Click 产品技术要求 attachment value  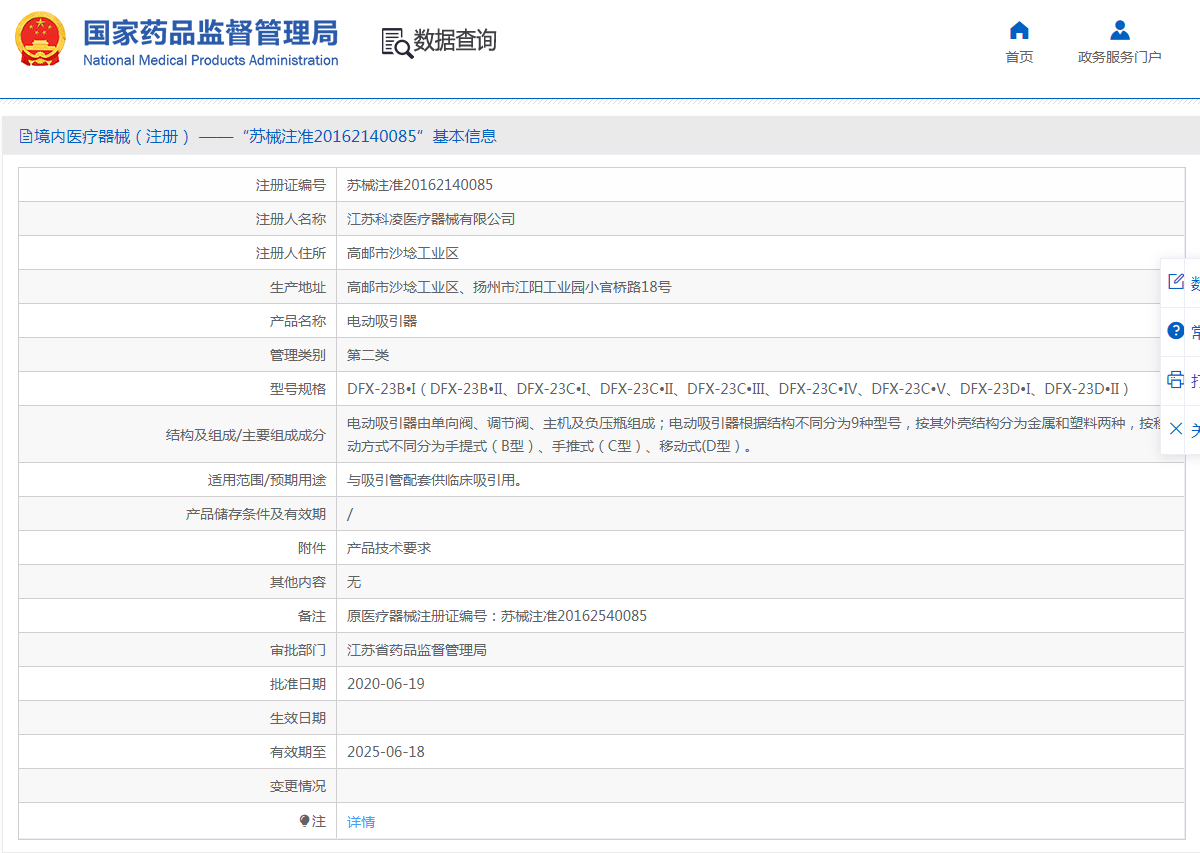point(389,548)
